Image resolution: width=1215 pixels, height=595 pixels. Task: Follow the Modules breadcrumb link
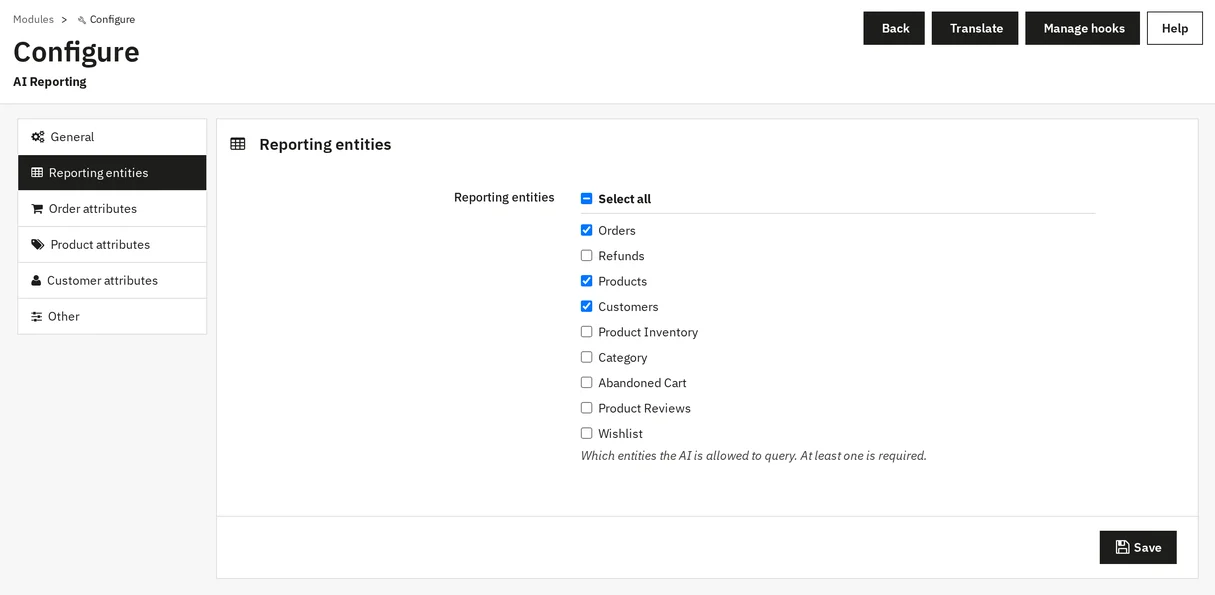[x=33, y=20]
